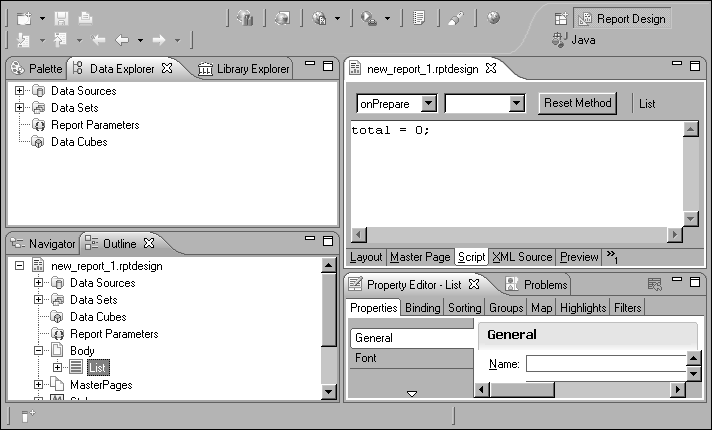
Task: Switch to the Report Design perspective
Action: tap(622, 19)
